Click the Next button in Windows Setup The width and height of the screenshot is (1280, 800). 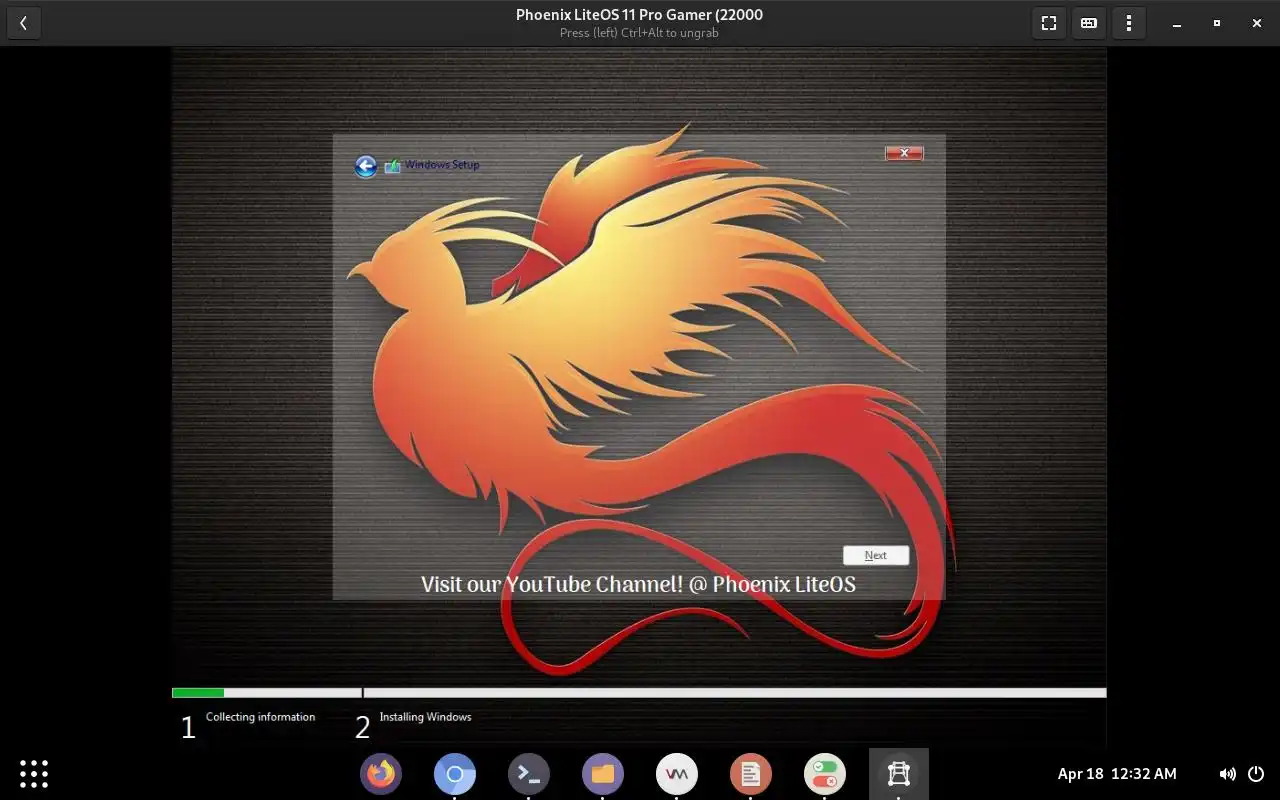point(875,555)
